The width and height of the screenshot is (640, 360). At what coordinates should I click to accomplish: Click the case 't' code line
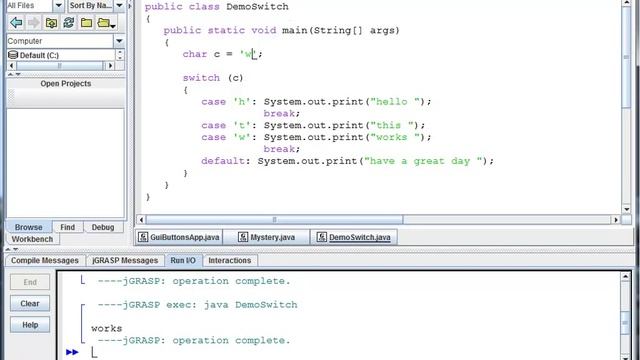pyautogui.click(x=313, y=125)
